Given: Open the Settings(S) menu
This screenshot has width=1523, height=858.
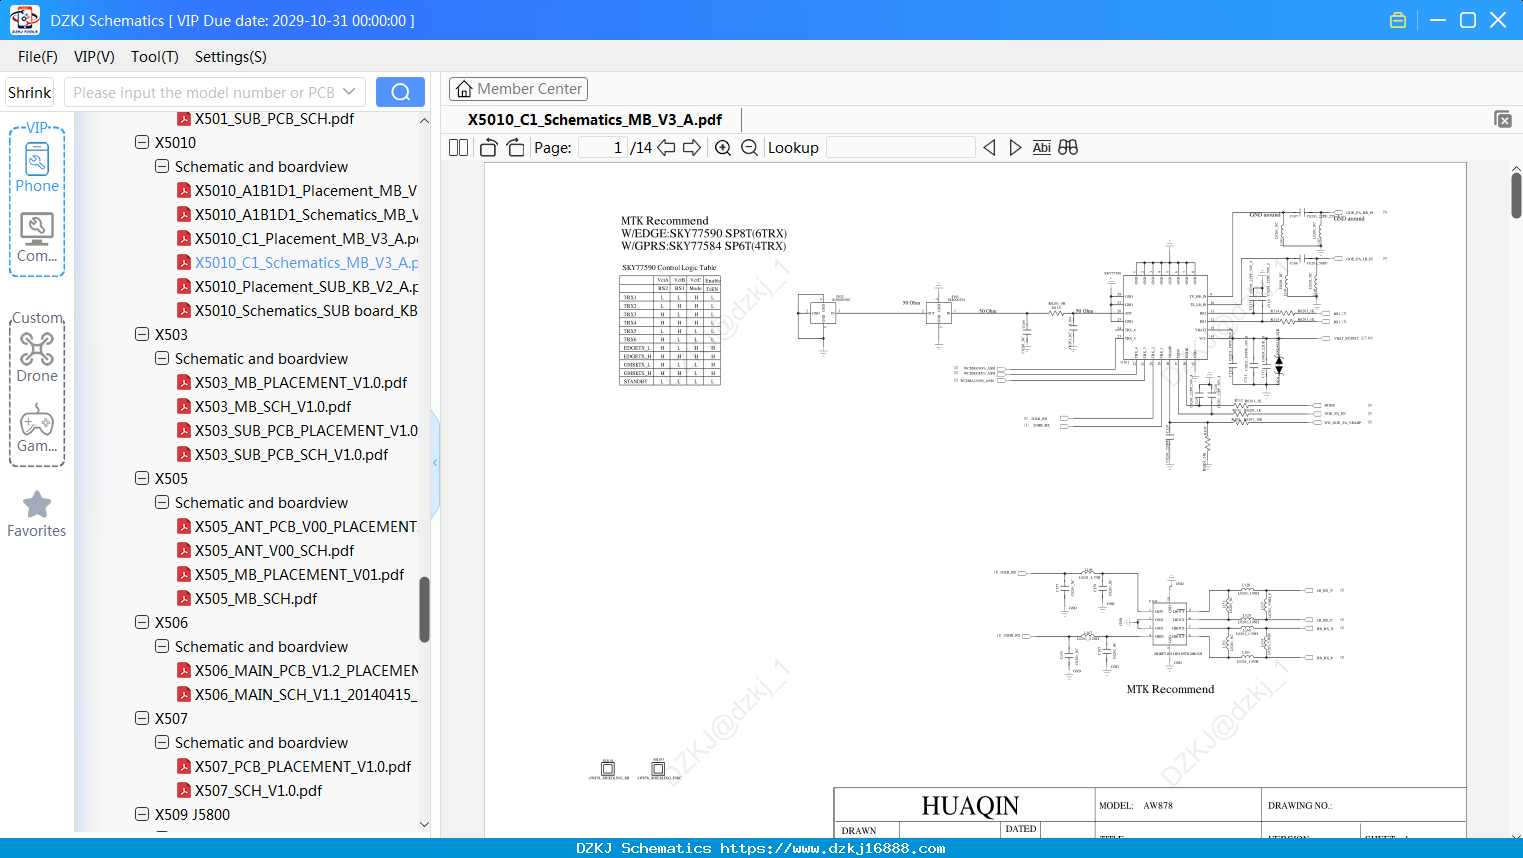Looking at the screenshot, I should (x=231, y=57).
